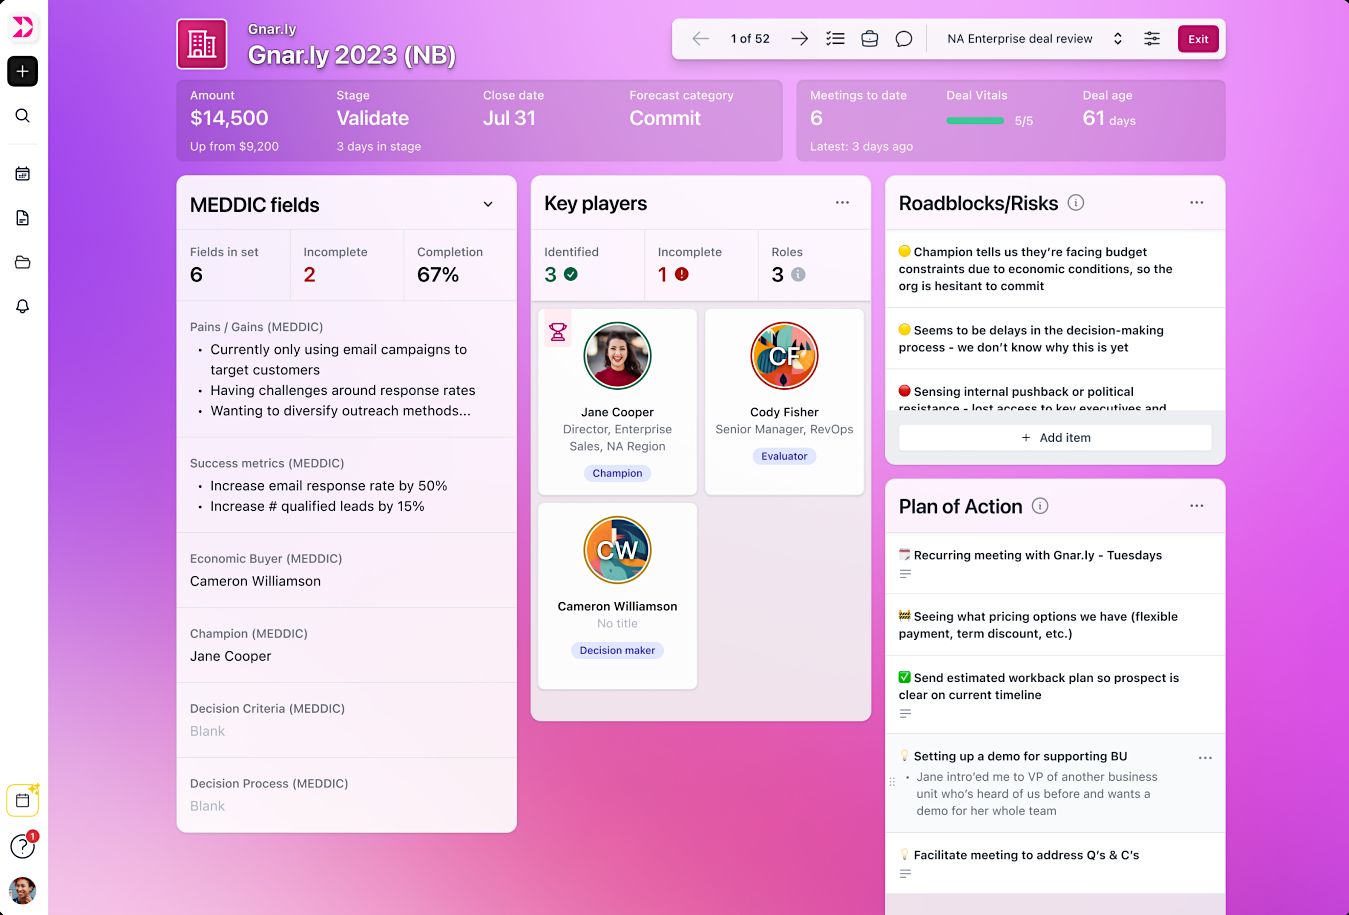The height and width of the screenshot is (915, 1349).
Task: Open Facilitate meeting to address Q's item
Action: pyautogui.click(x=1055, y=863)
